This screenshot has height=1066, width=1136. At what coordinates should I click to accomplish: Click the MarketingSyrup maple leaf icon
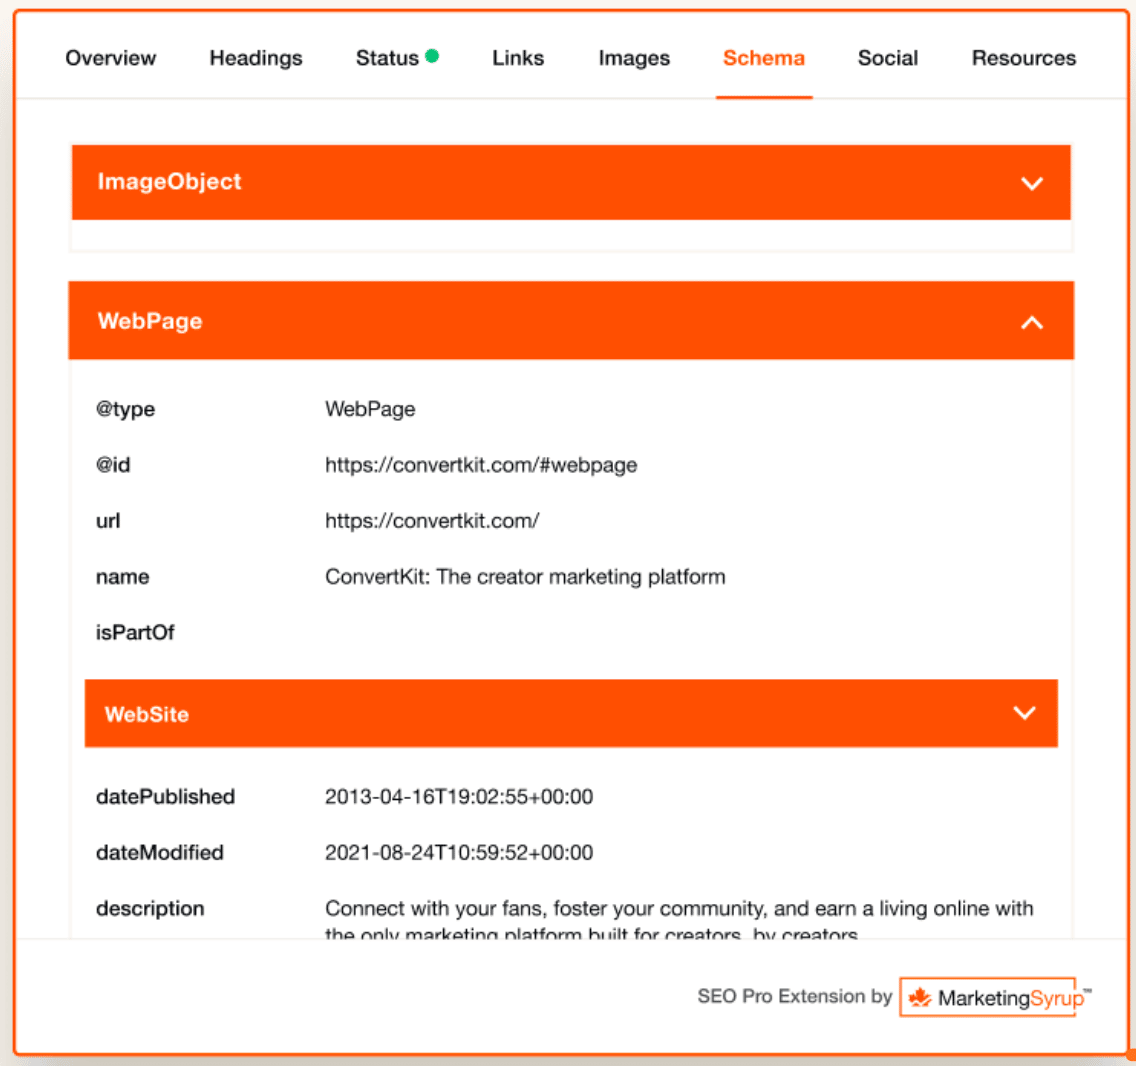(x=920, y=997)
